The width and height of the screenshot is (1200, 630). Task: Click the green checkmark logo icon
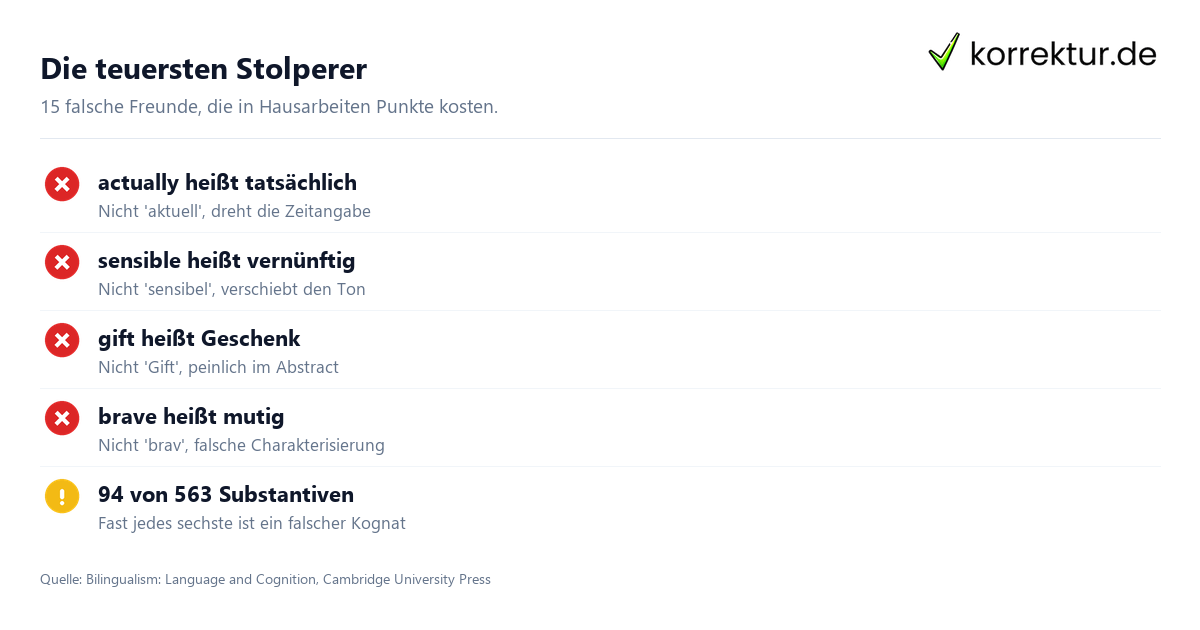[944, 52]
